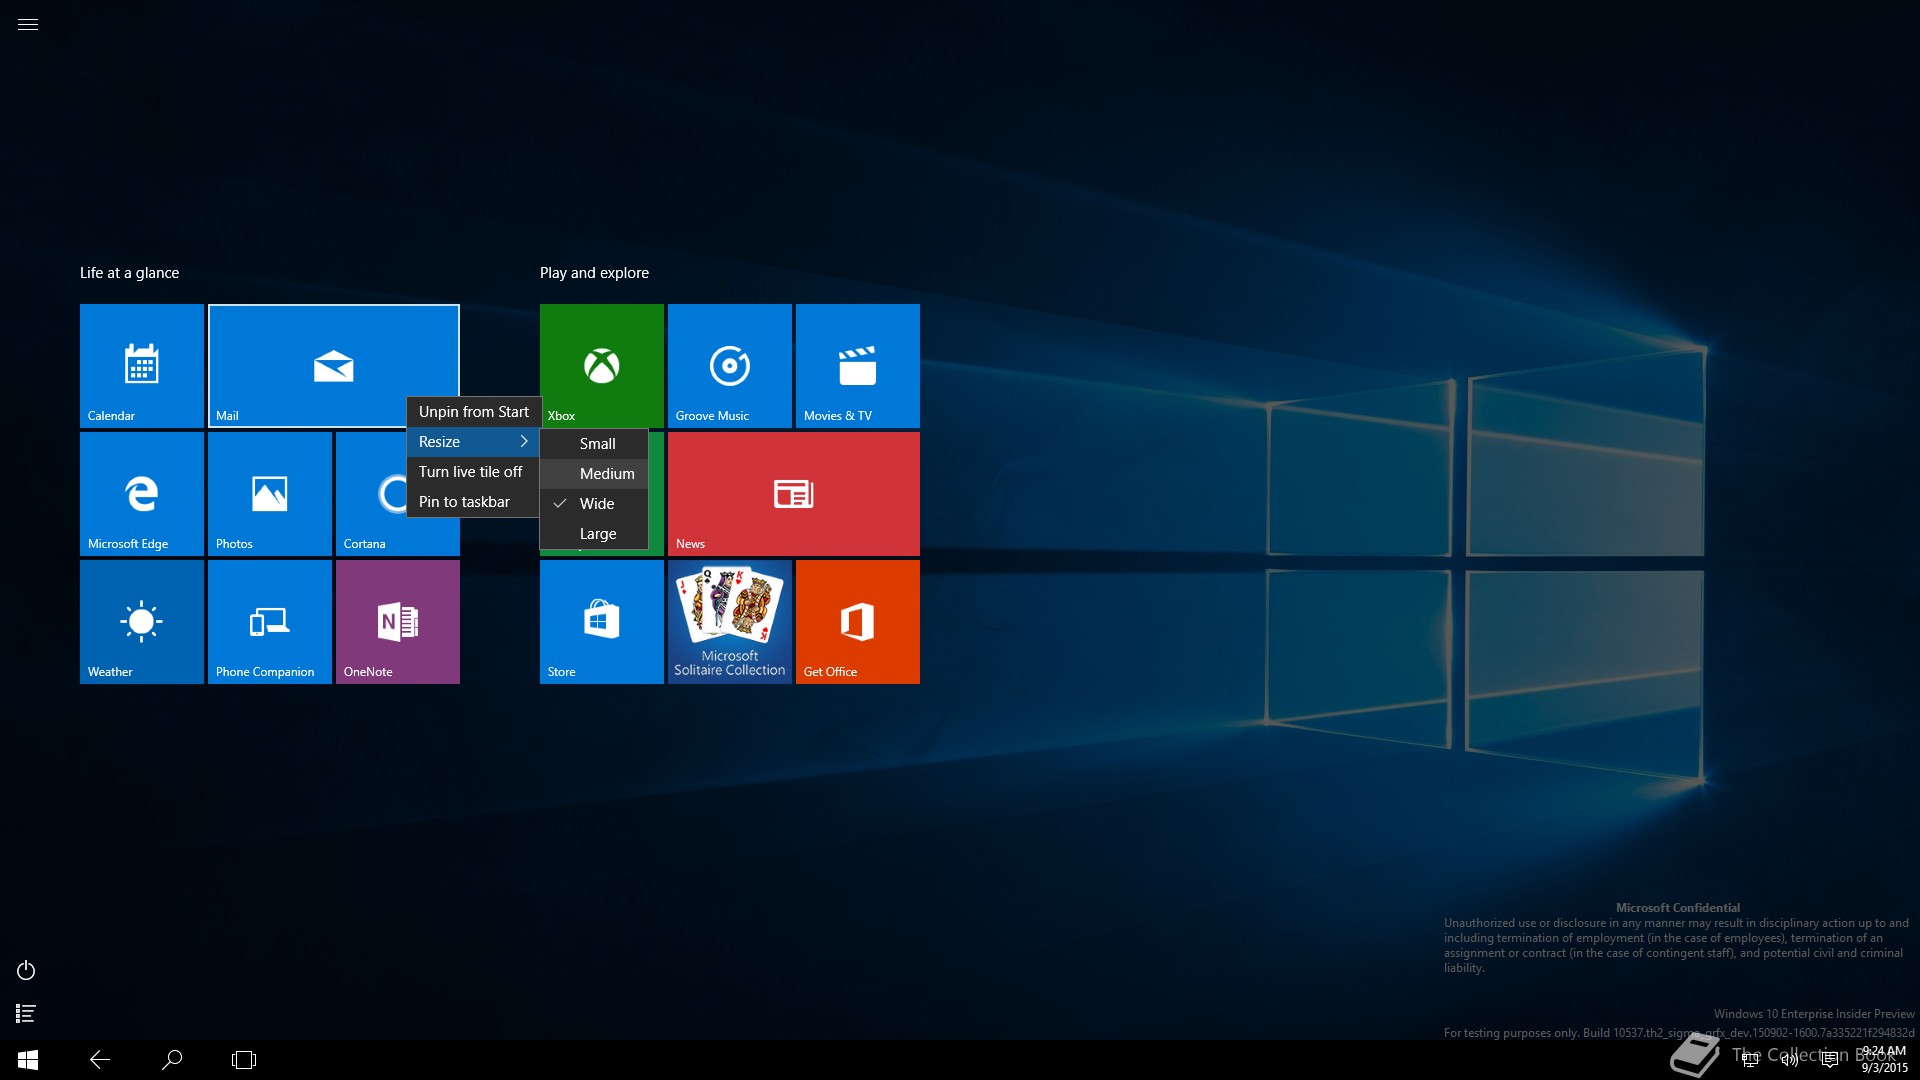This screenshot has width=1920, height=1080.
Task: Open the Weather tile
Action: click(142, 622)
